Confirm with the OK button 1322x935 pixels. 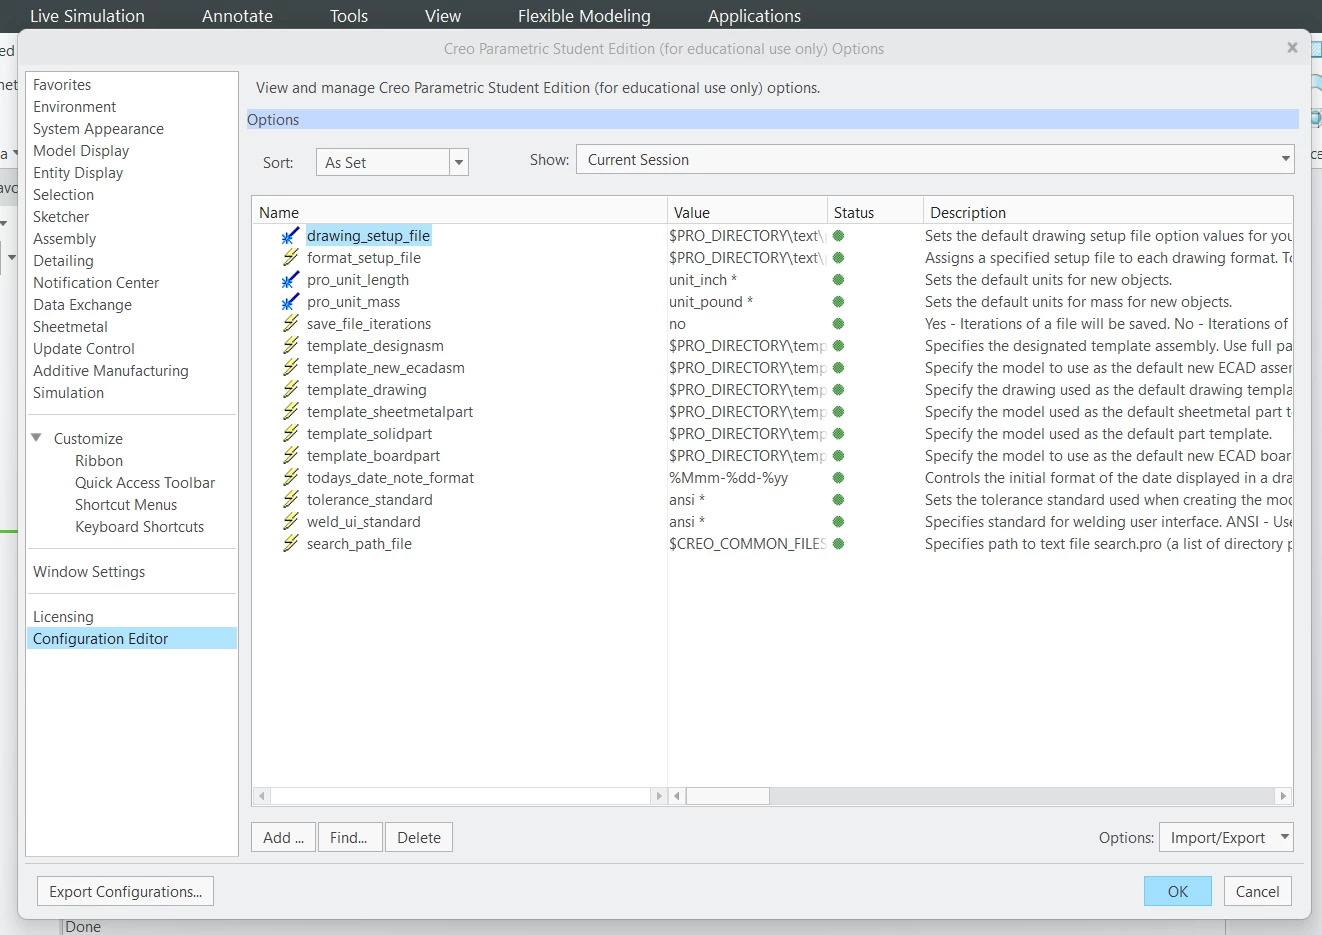click(1178, 891)
